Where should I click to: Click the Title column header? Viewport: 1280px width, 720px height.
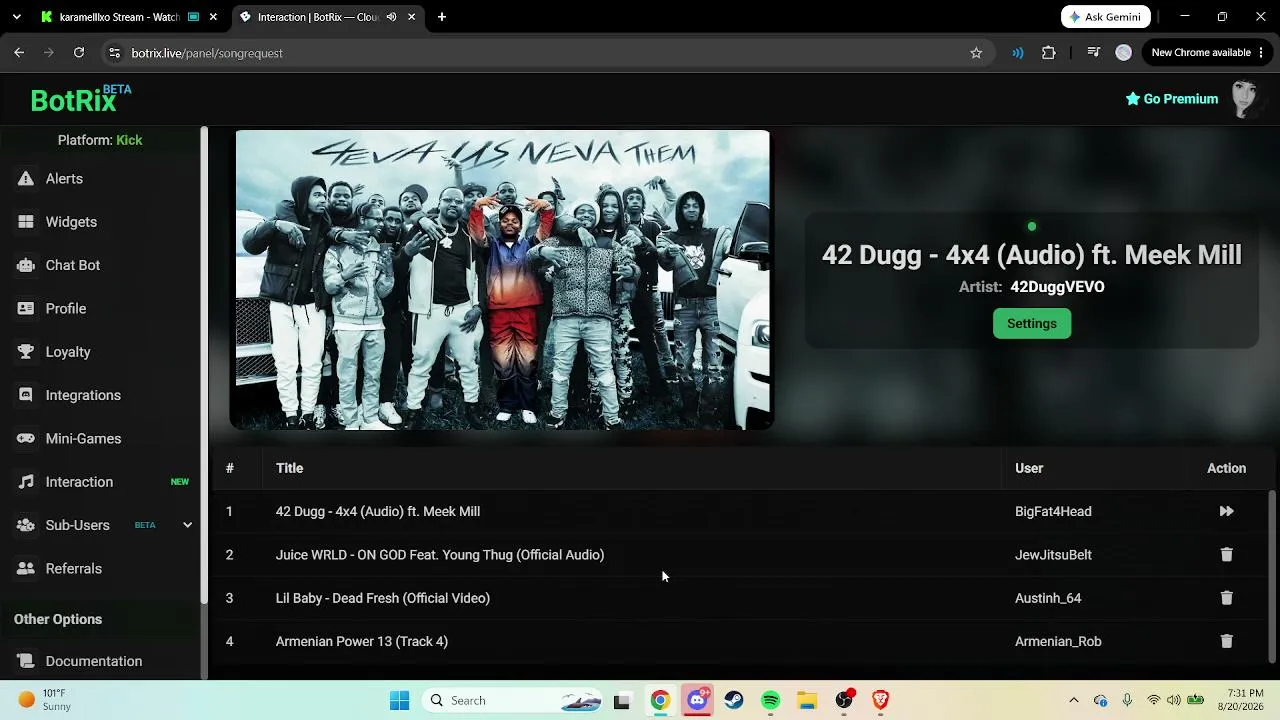tap(289, 468)
